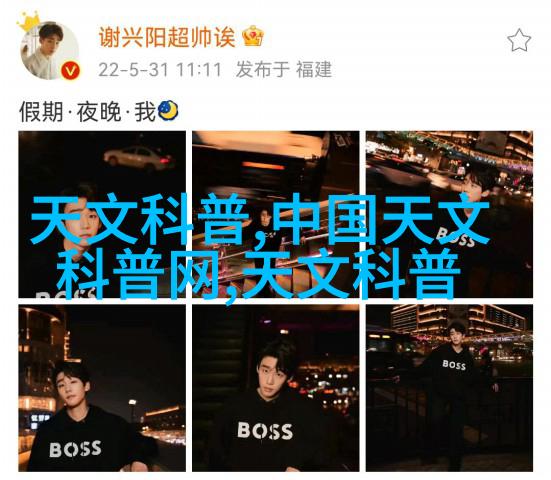Open username 谢兴阳超帅诶 profile link
This screenshot has width=551, height=480.
tap(167, 37)
